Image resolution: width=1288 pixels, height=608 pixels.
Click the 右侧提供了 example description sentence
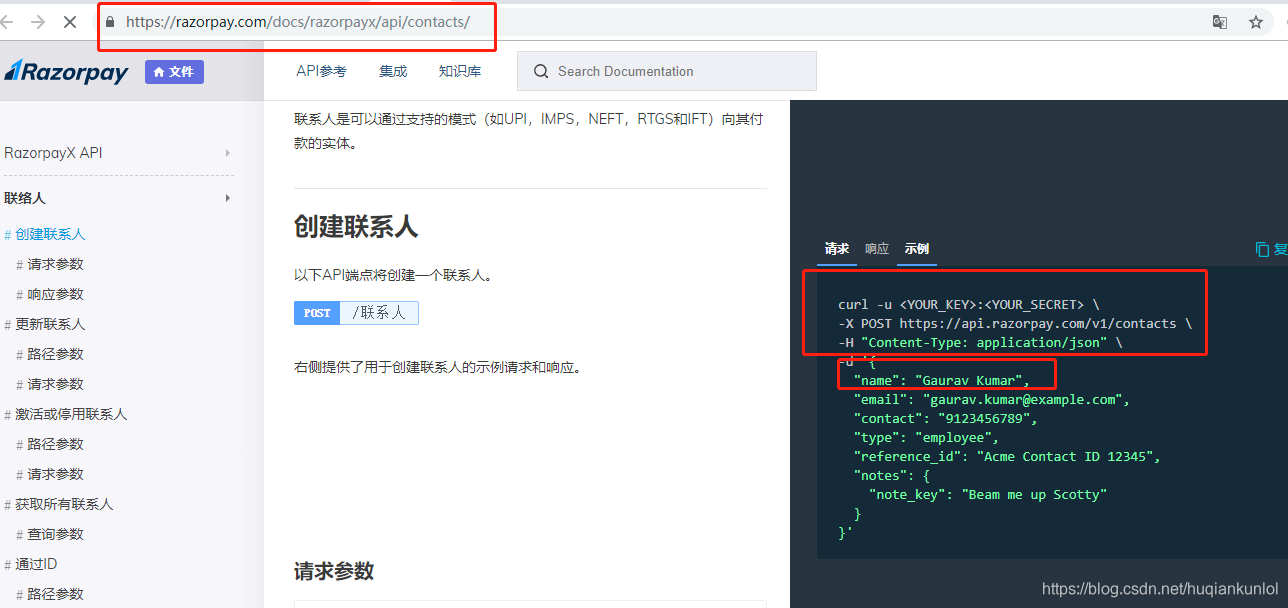[x=438, y=367]
